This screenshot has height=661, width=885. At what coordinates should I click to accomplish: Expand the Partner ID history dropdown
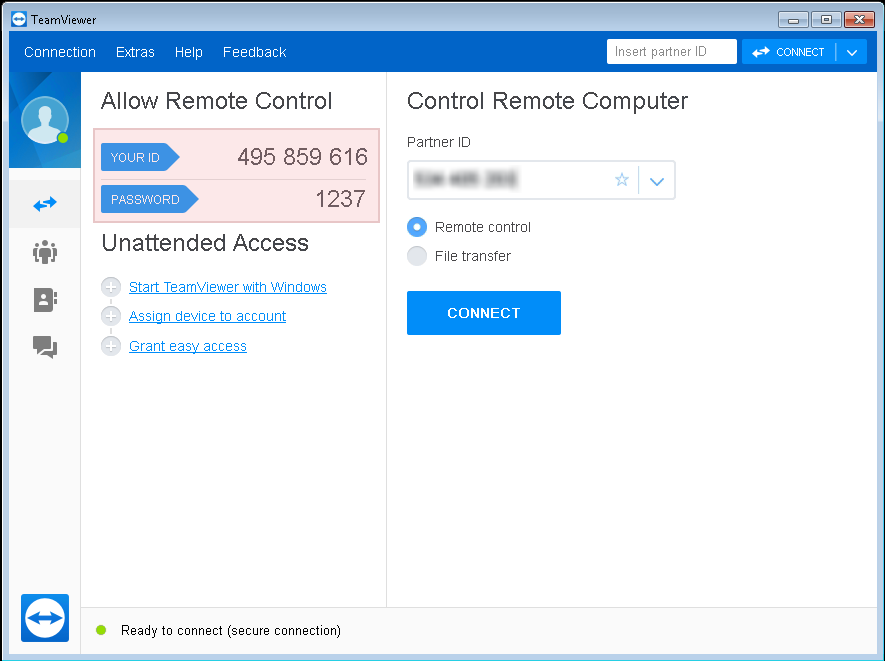click(656, 181)
